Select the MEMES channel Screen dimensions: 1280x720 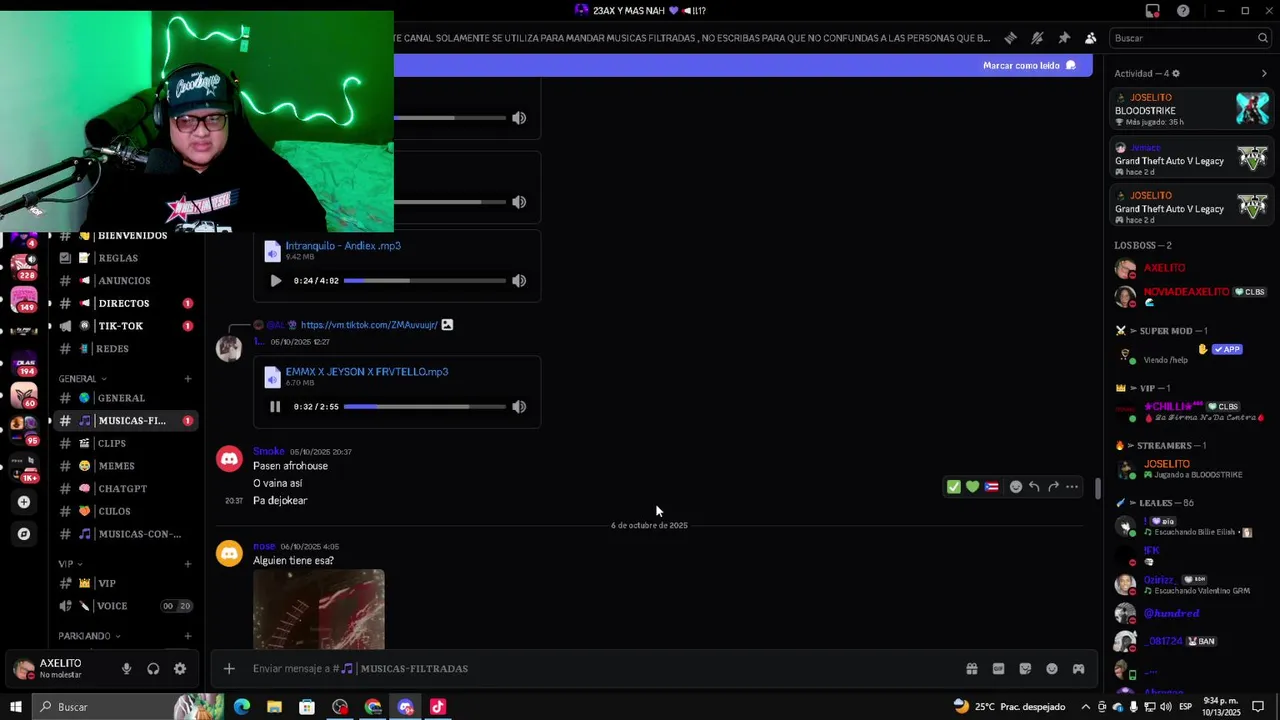125,466
